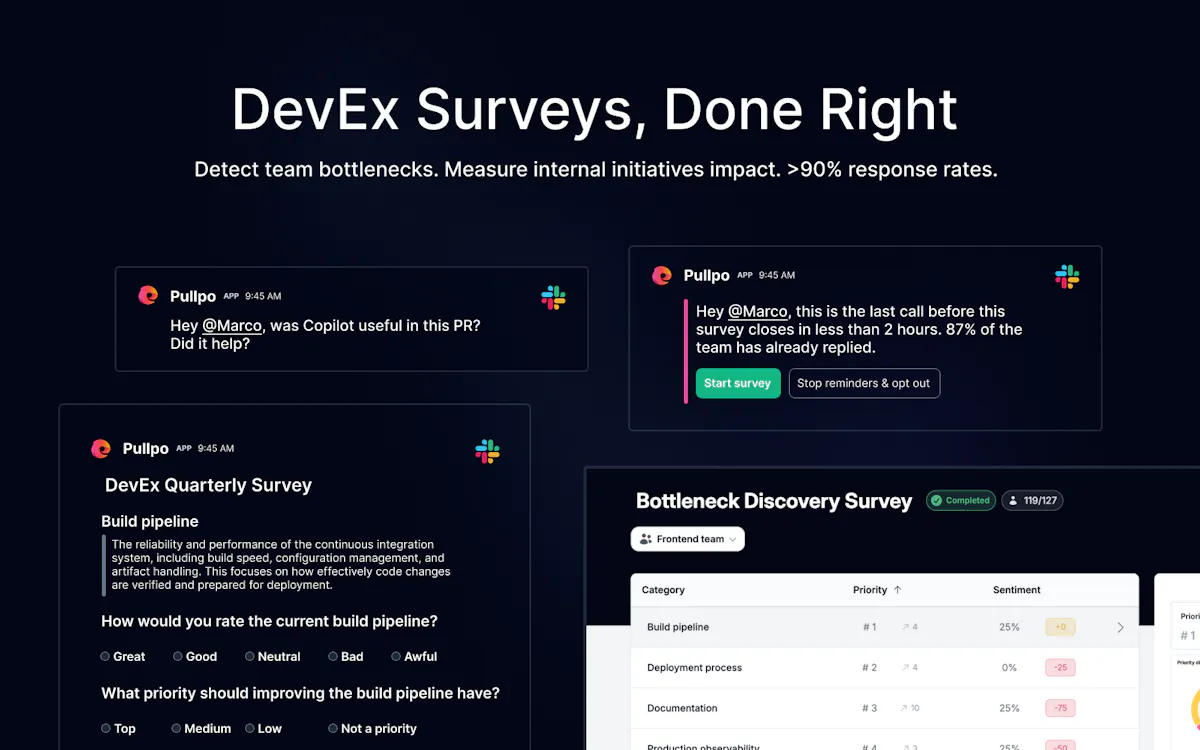Open the Build pipeline table row
The width and height of the screenshot is (1200, 750).
pos(885,627)
